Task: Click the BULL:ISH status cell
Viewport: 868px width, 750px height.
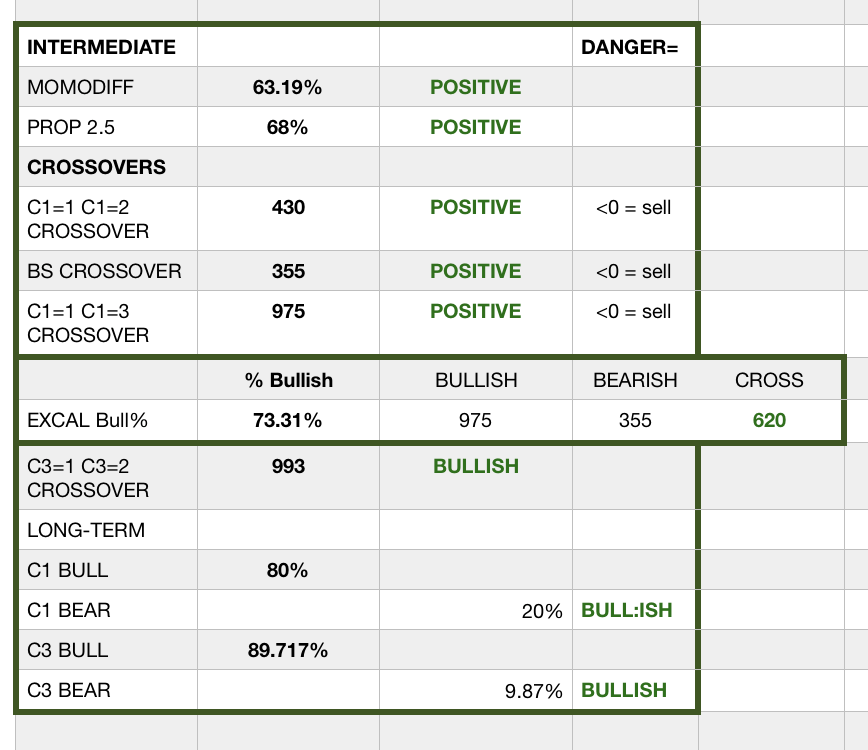Action: 627,610
